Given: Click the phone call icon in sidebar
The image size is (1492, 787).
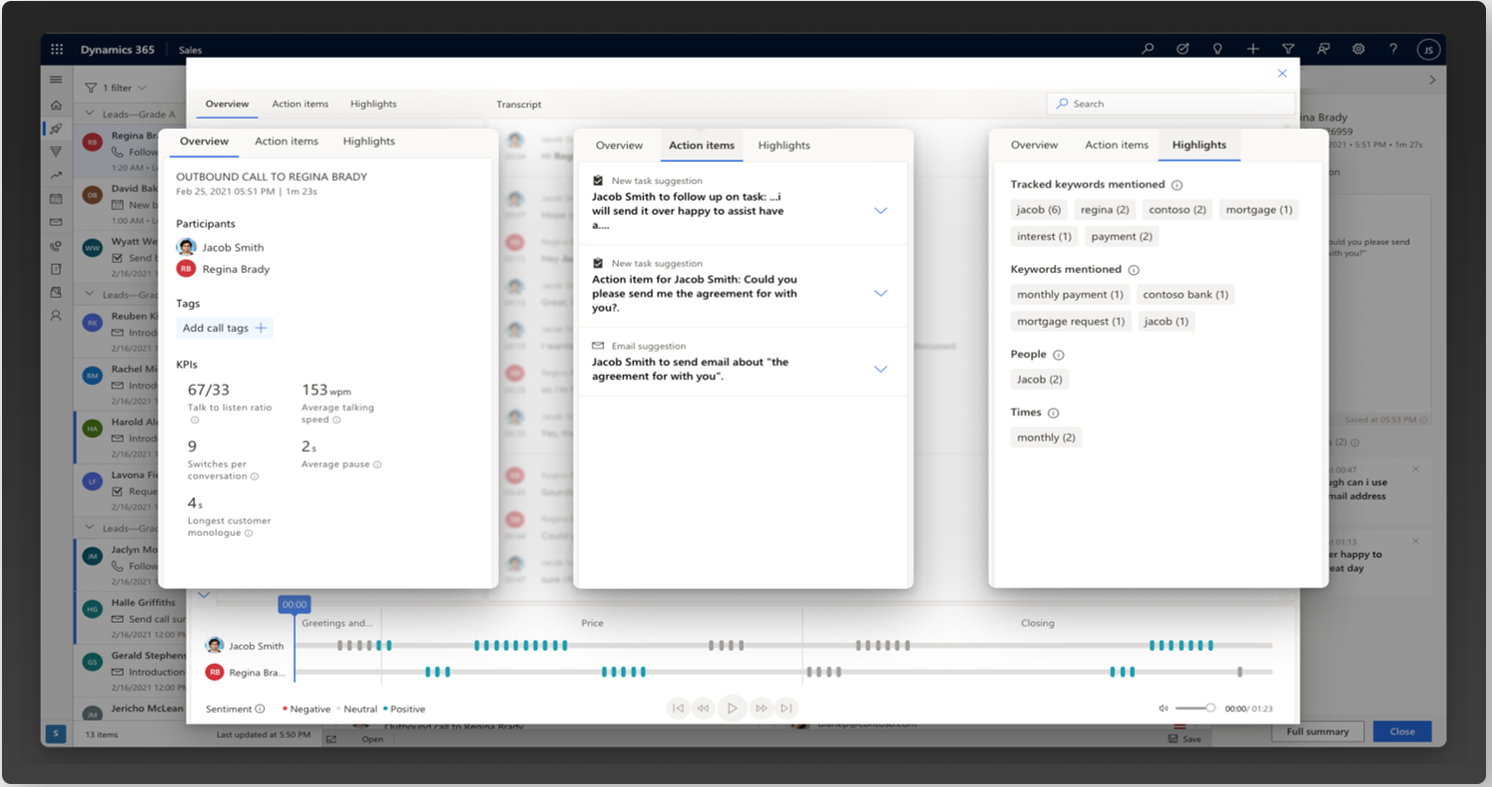Looking at the screenshot, I should tap(56, 246).
